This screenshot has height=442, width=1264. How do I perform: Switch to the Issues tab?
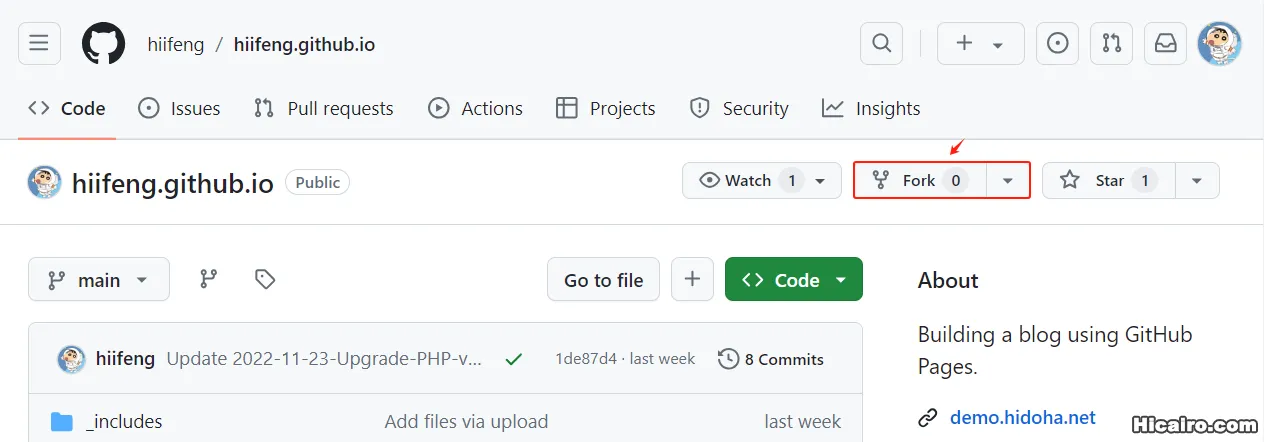(179, 108)
